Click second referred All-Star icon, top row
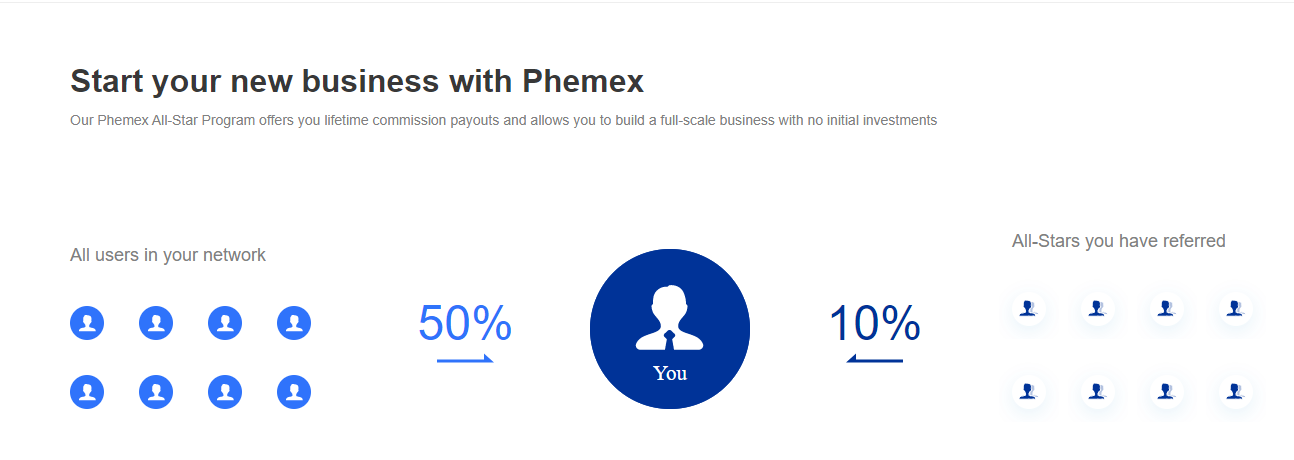 (1097, 309)
